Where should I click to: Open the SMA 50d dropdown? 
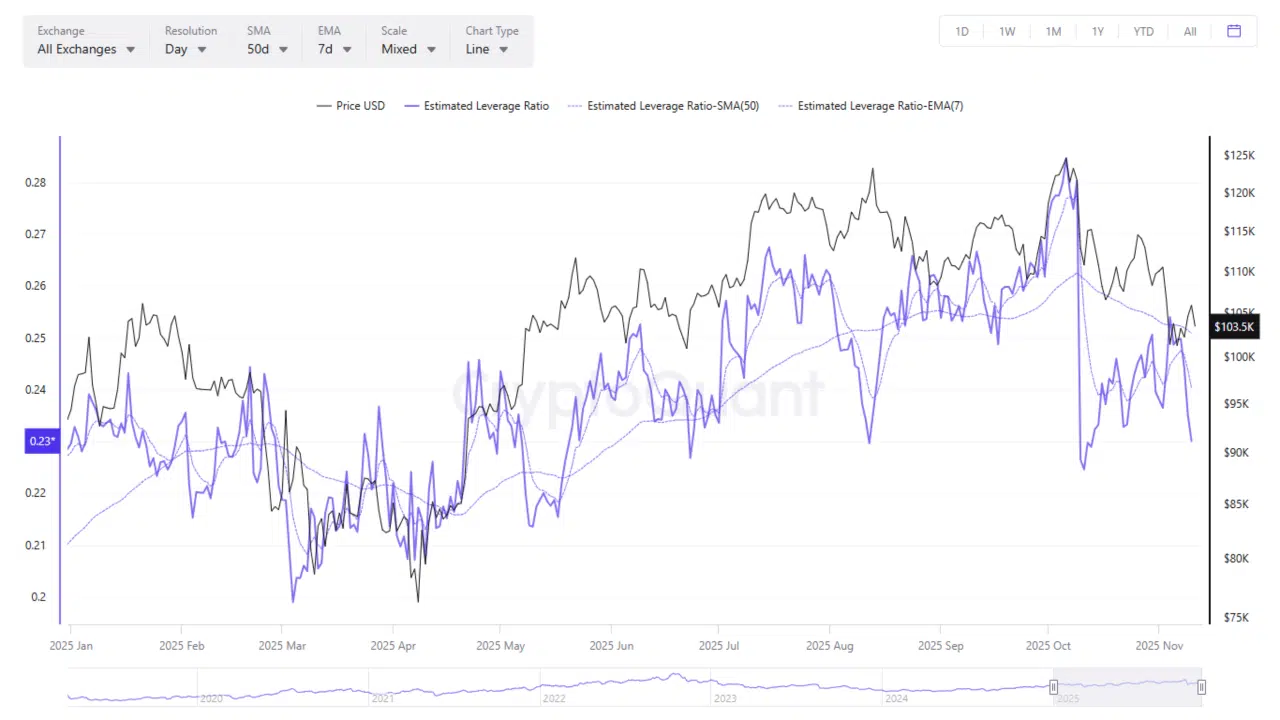pyautogui.click(x=268, y=49)
